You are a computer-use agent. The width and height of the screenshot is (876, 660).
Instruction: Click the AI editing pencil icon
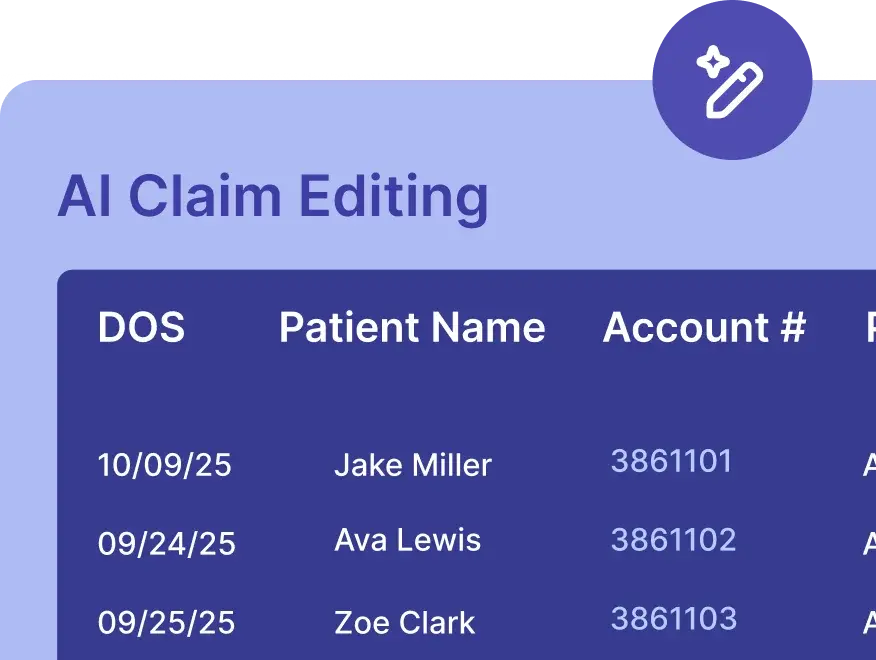(x=733, y=90)
